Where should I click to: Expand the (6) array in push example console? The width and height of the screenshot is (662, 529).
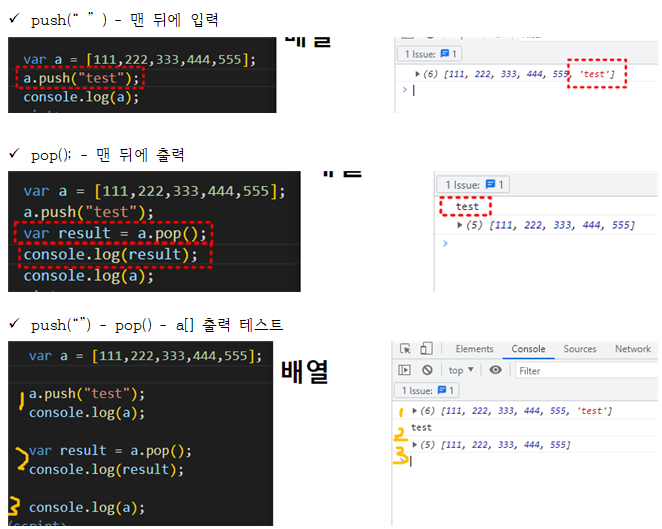click(x=417, y=74)
